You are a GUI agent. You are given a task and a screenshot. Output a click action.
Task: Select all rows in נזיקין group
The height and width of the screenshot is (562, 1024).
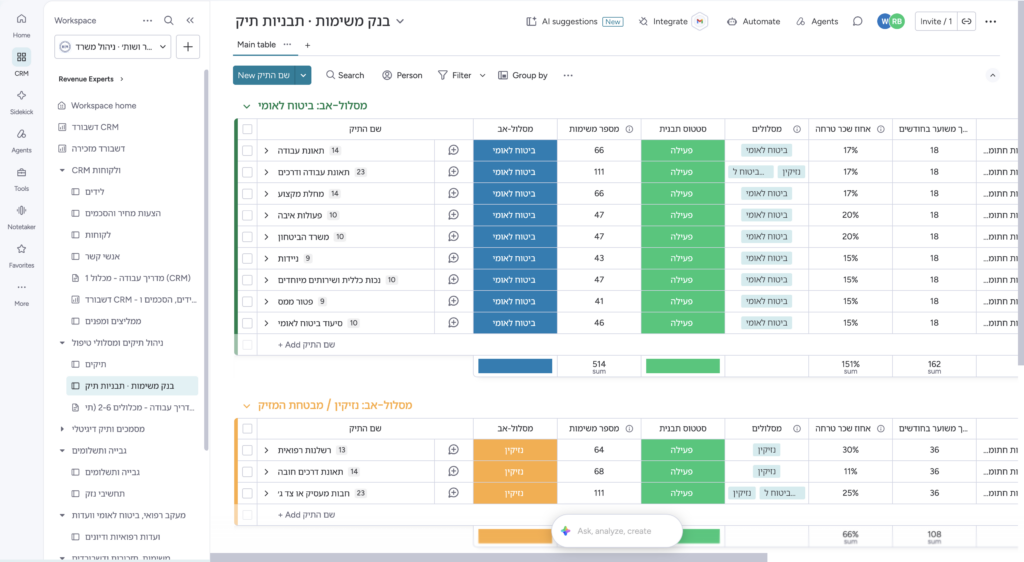coord(248,428)
